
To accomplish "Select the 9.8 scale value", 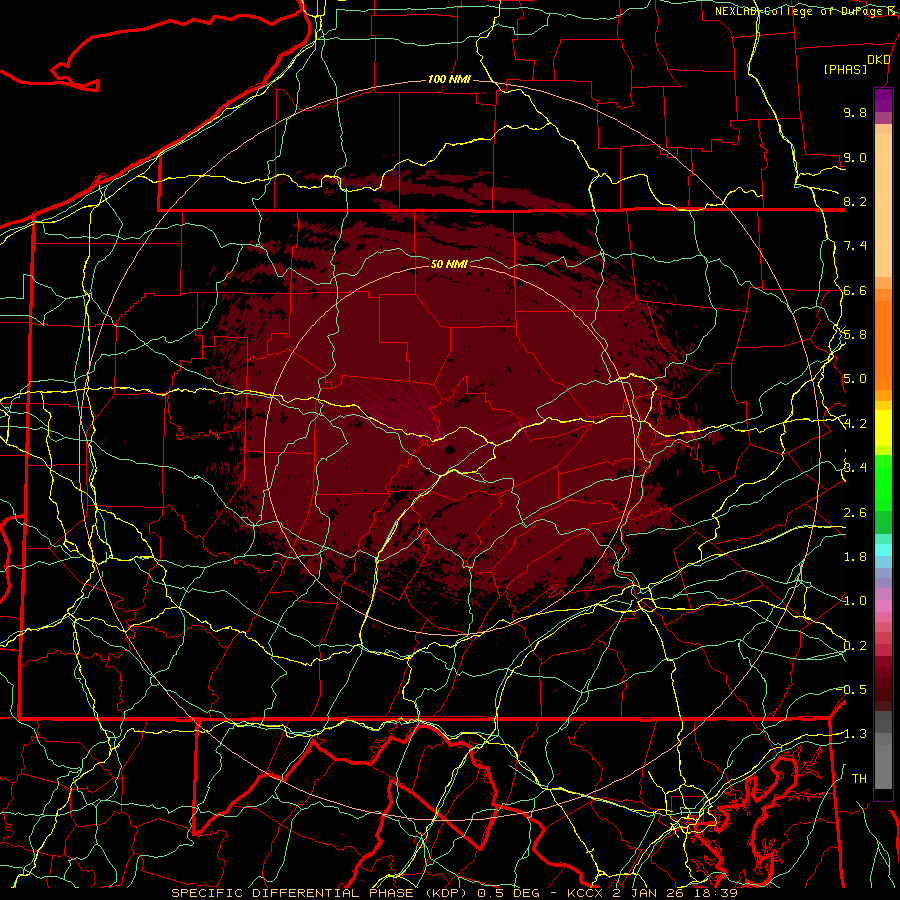I will tap(855, 112).
